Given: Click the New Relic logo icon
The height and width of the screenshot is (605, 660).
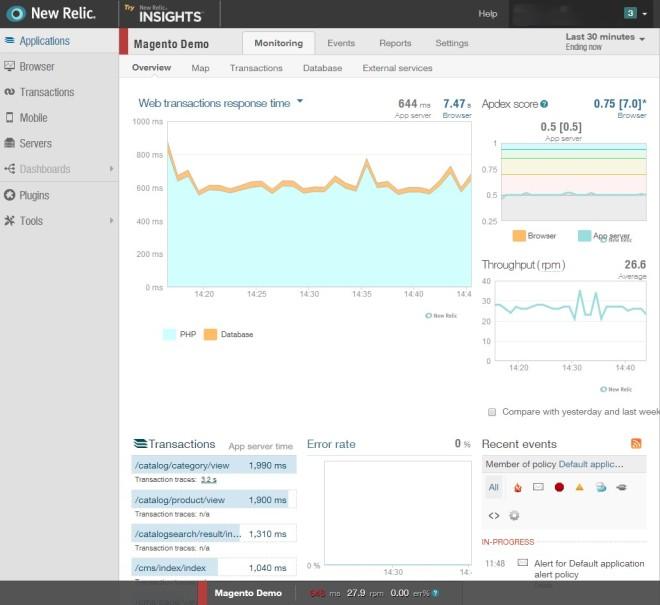Looking at the screenshot, I should 16,14.
